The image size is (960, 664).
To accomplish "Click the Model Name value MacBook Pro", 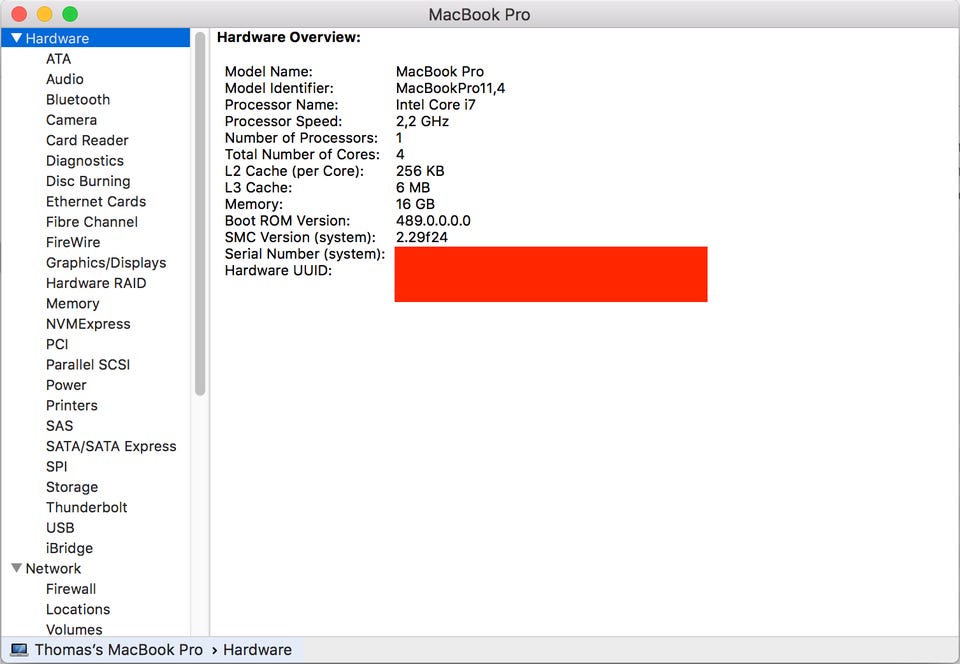I will 440,72.
